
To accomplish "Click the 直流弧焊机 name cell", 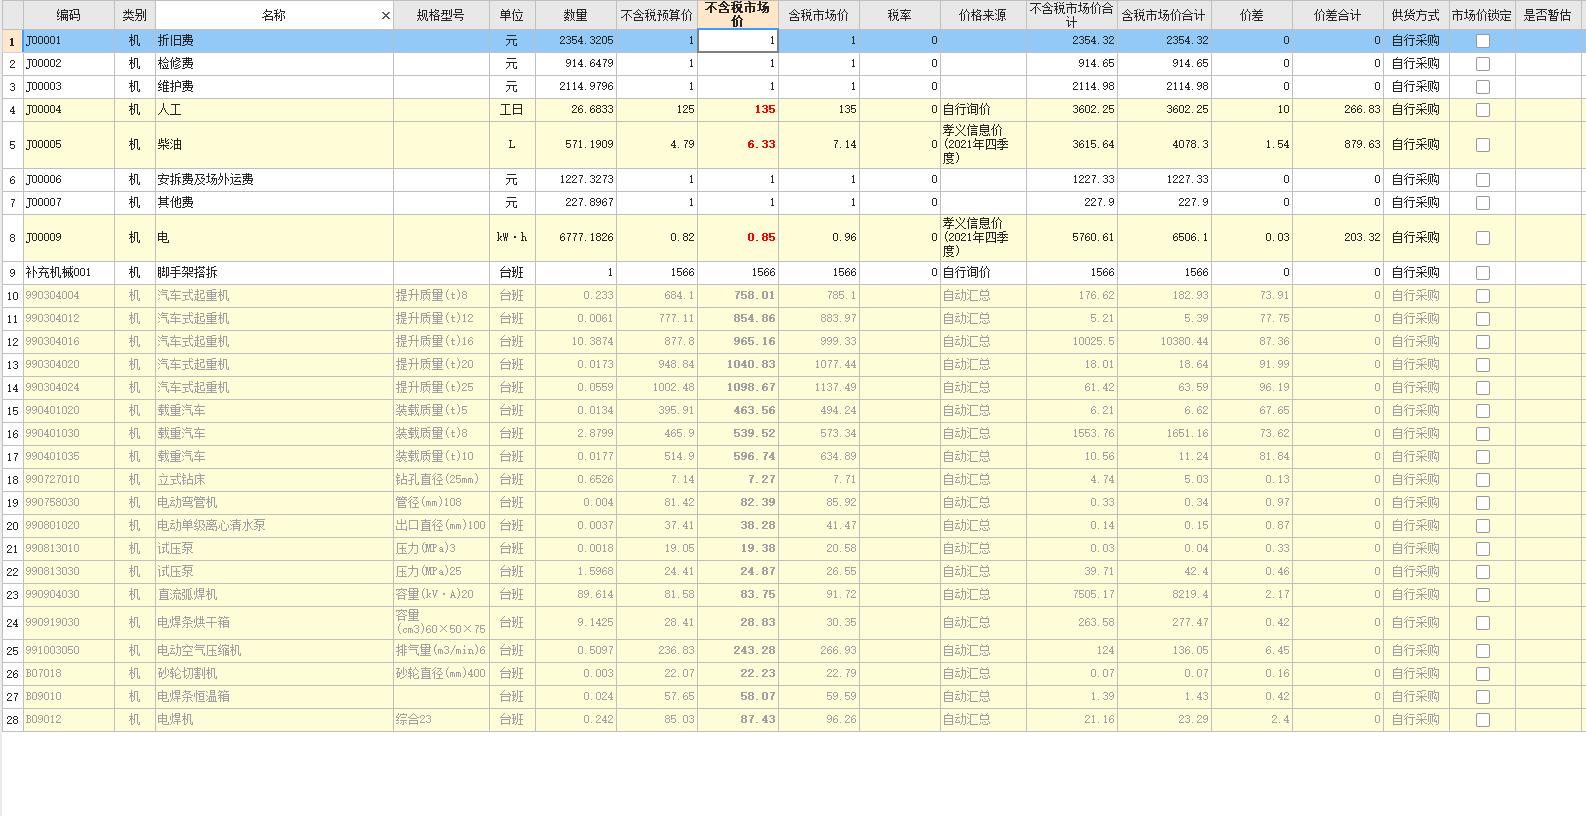I will coord(274,595).
